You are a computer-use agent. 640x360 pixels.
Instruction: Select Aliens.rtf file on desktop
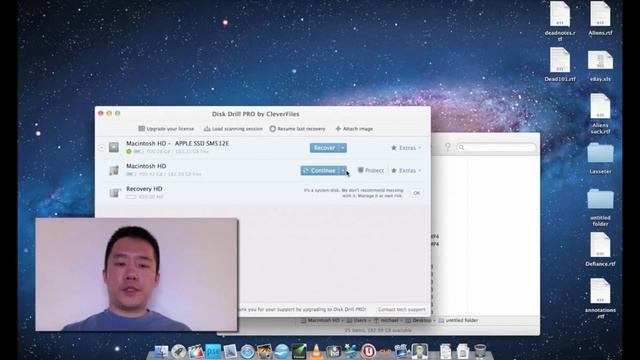(600, 18)
